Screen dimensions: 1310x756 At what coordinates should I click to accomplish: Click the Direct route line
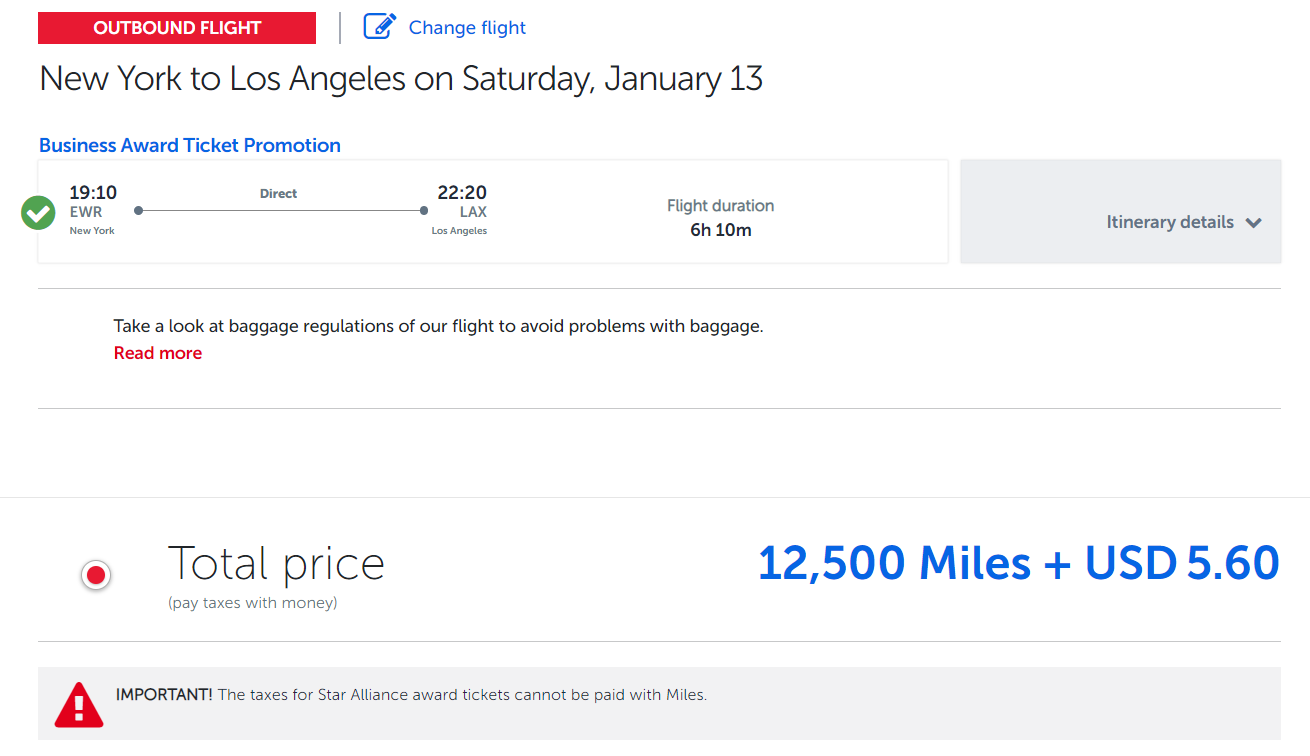click(x=281, y=210)
